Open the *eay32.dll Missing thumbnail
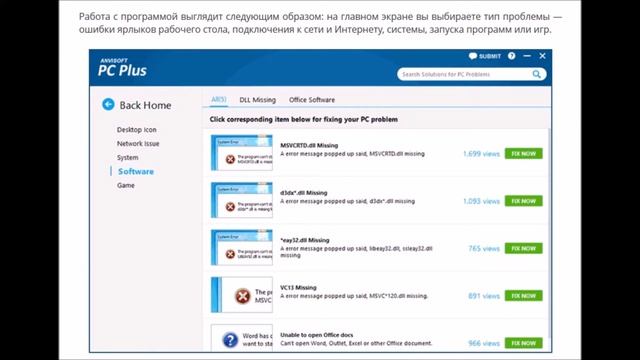Screen dimensions: 640x360 (x=242, y=247)
